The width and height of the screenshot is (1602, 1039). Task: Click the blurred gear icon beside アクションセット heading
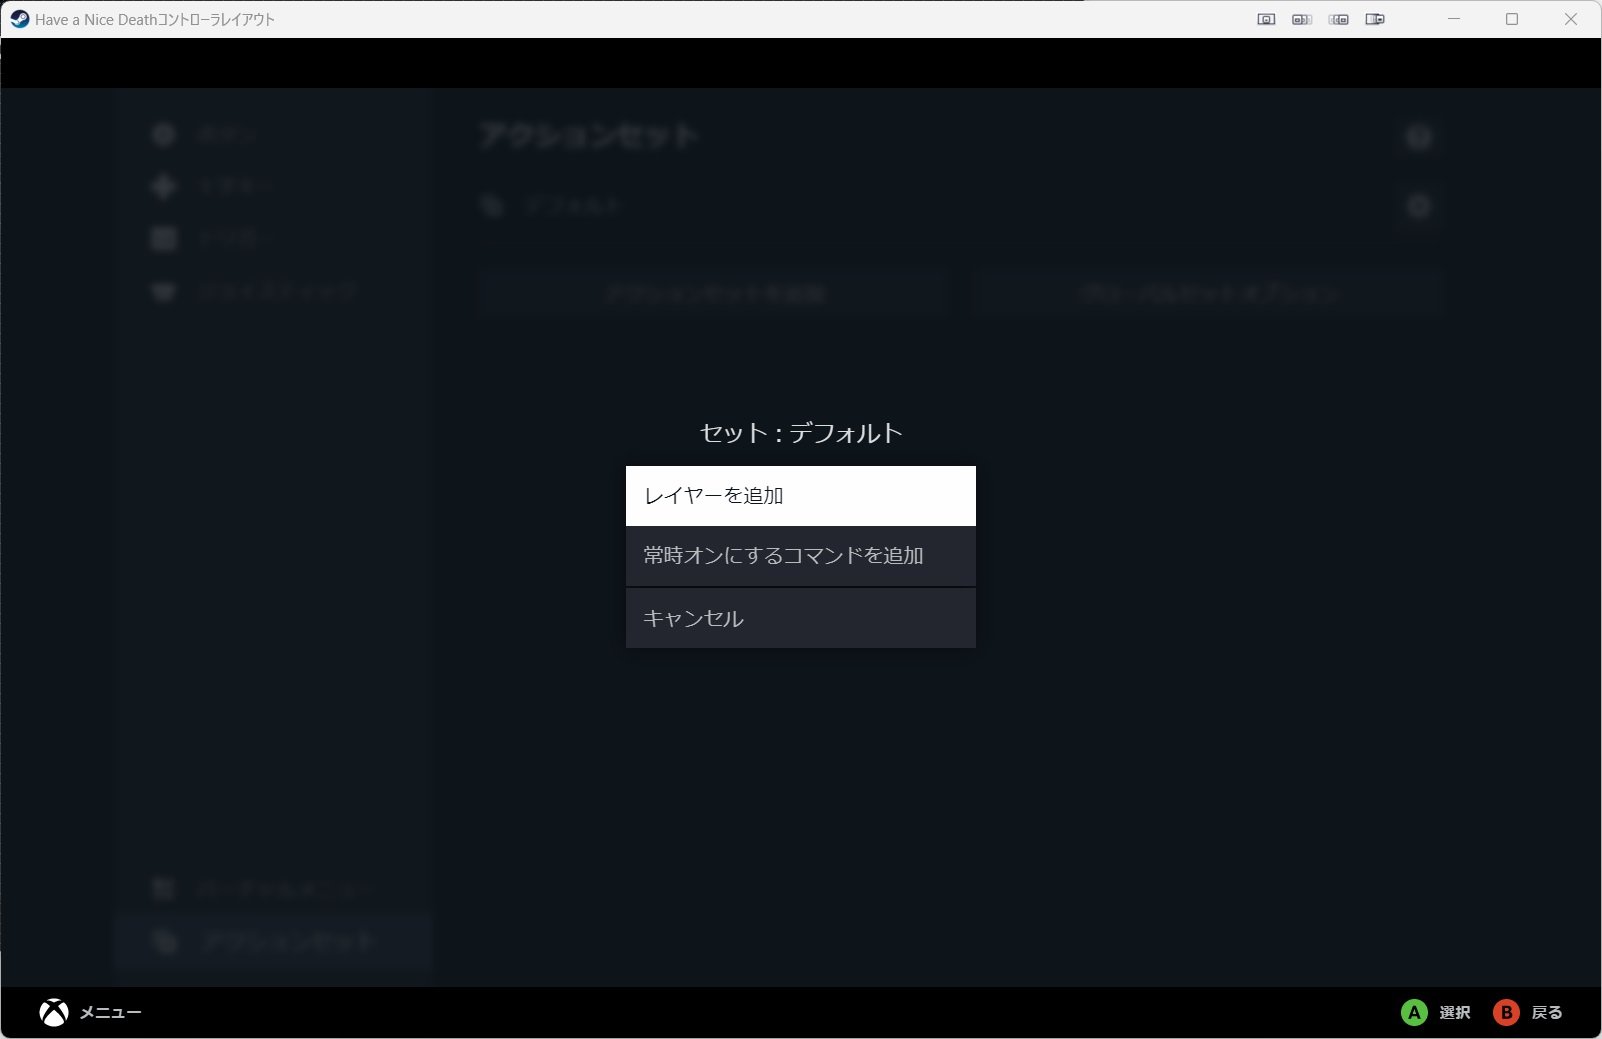click(1418, 137)
